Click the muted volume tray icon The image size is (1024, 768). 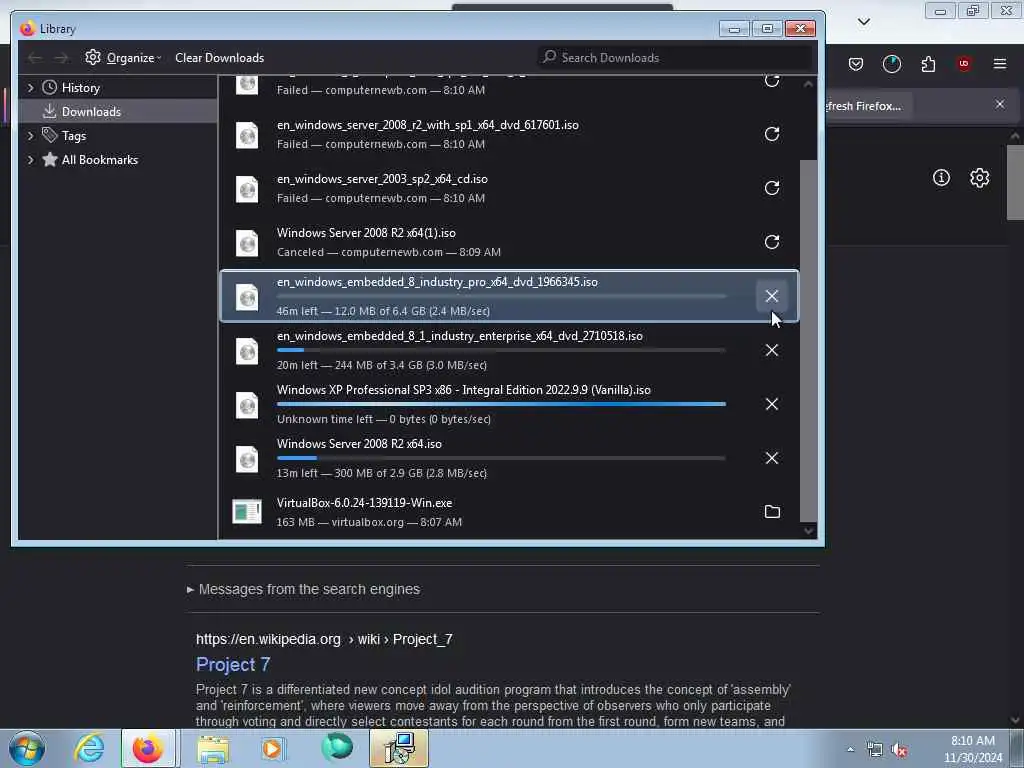[900, 750]
